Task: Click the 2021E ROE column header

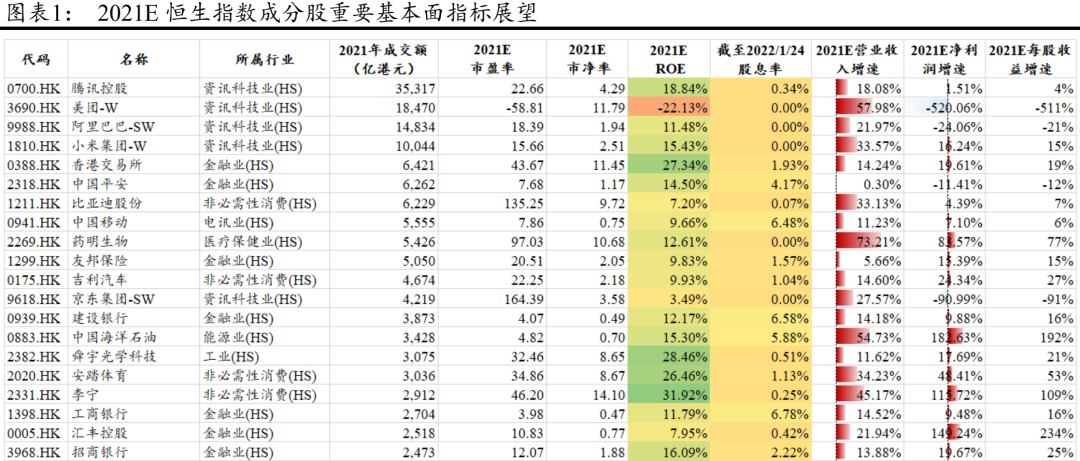Action: tap(669, 59)
